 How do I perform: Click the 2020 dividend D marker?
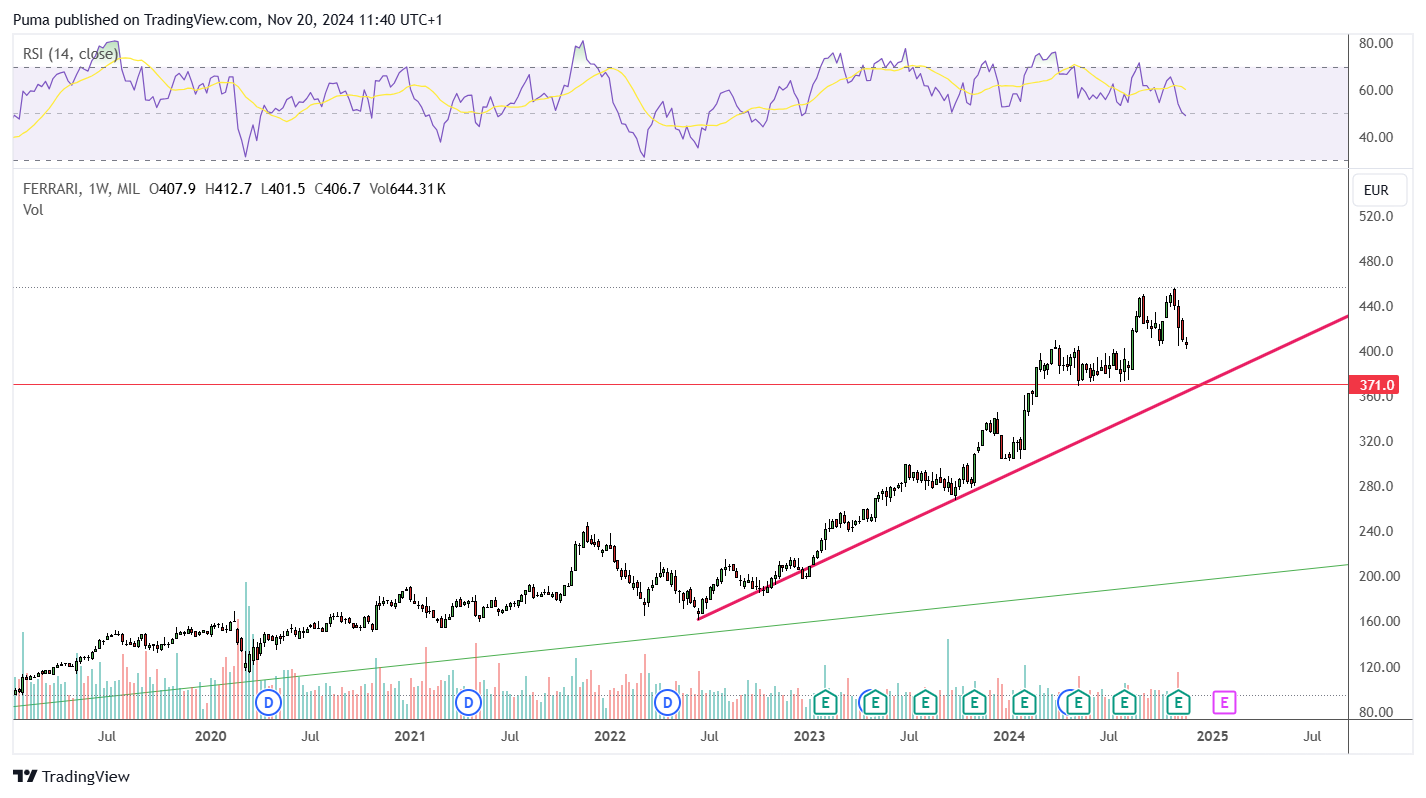[x=268, y=703]
